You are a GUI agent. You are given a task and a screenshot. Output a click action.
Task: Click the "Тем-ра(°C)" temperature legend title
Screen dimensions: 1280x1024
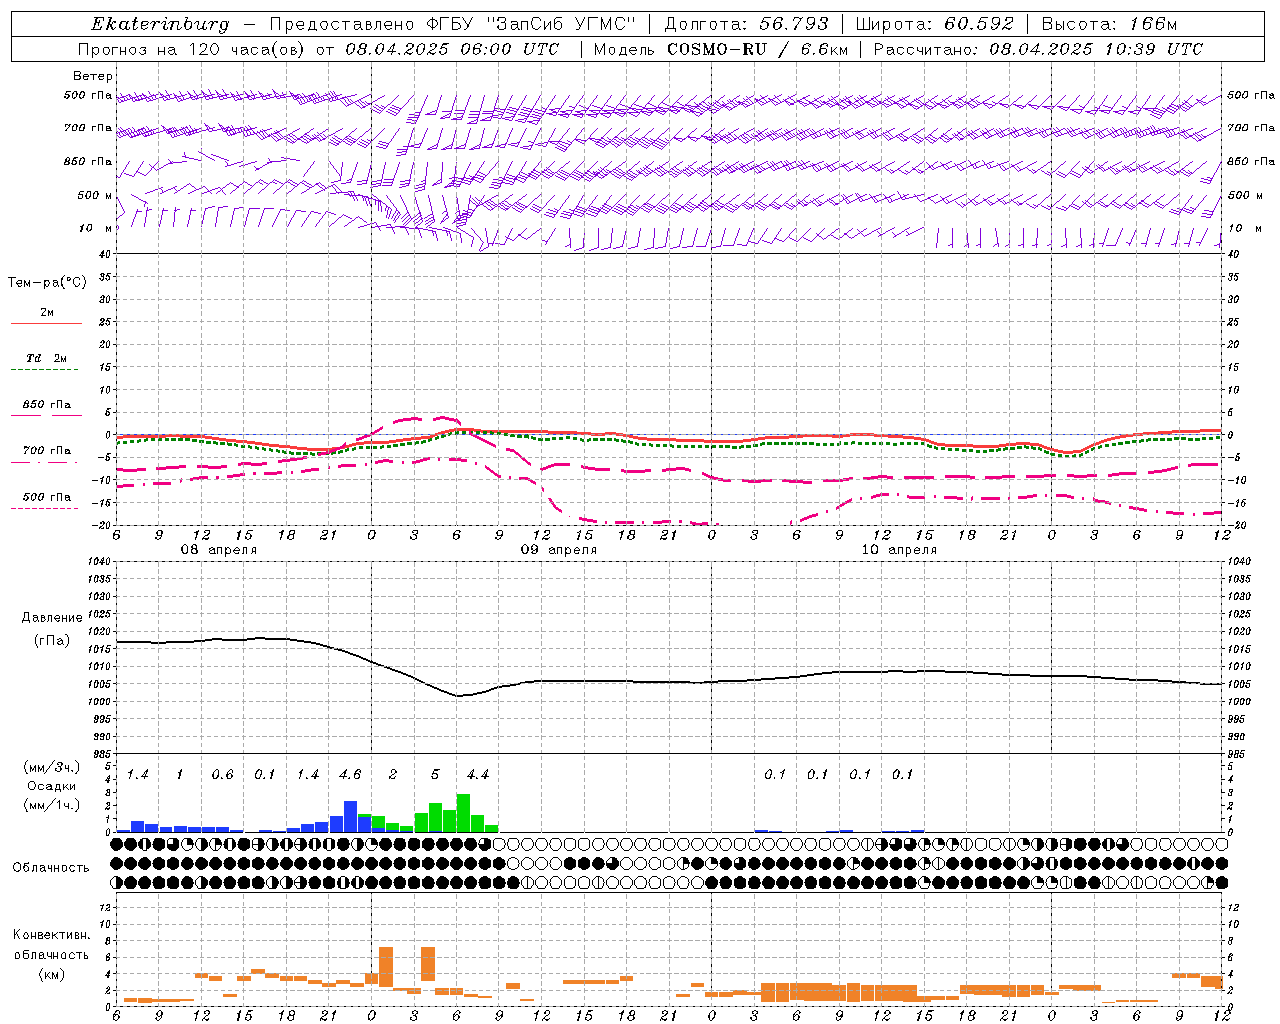point(47,283)
